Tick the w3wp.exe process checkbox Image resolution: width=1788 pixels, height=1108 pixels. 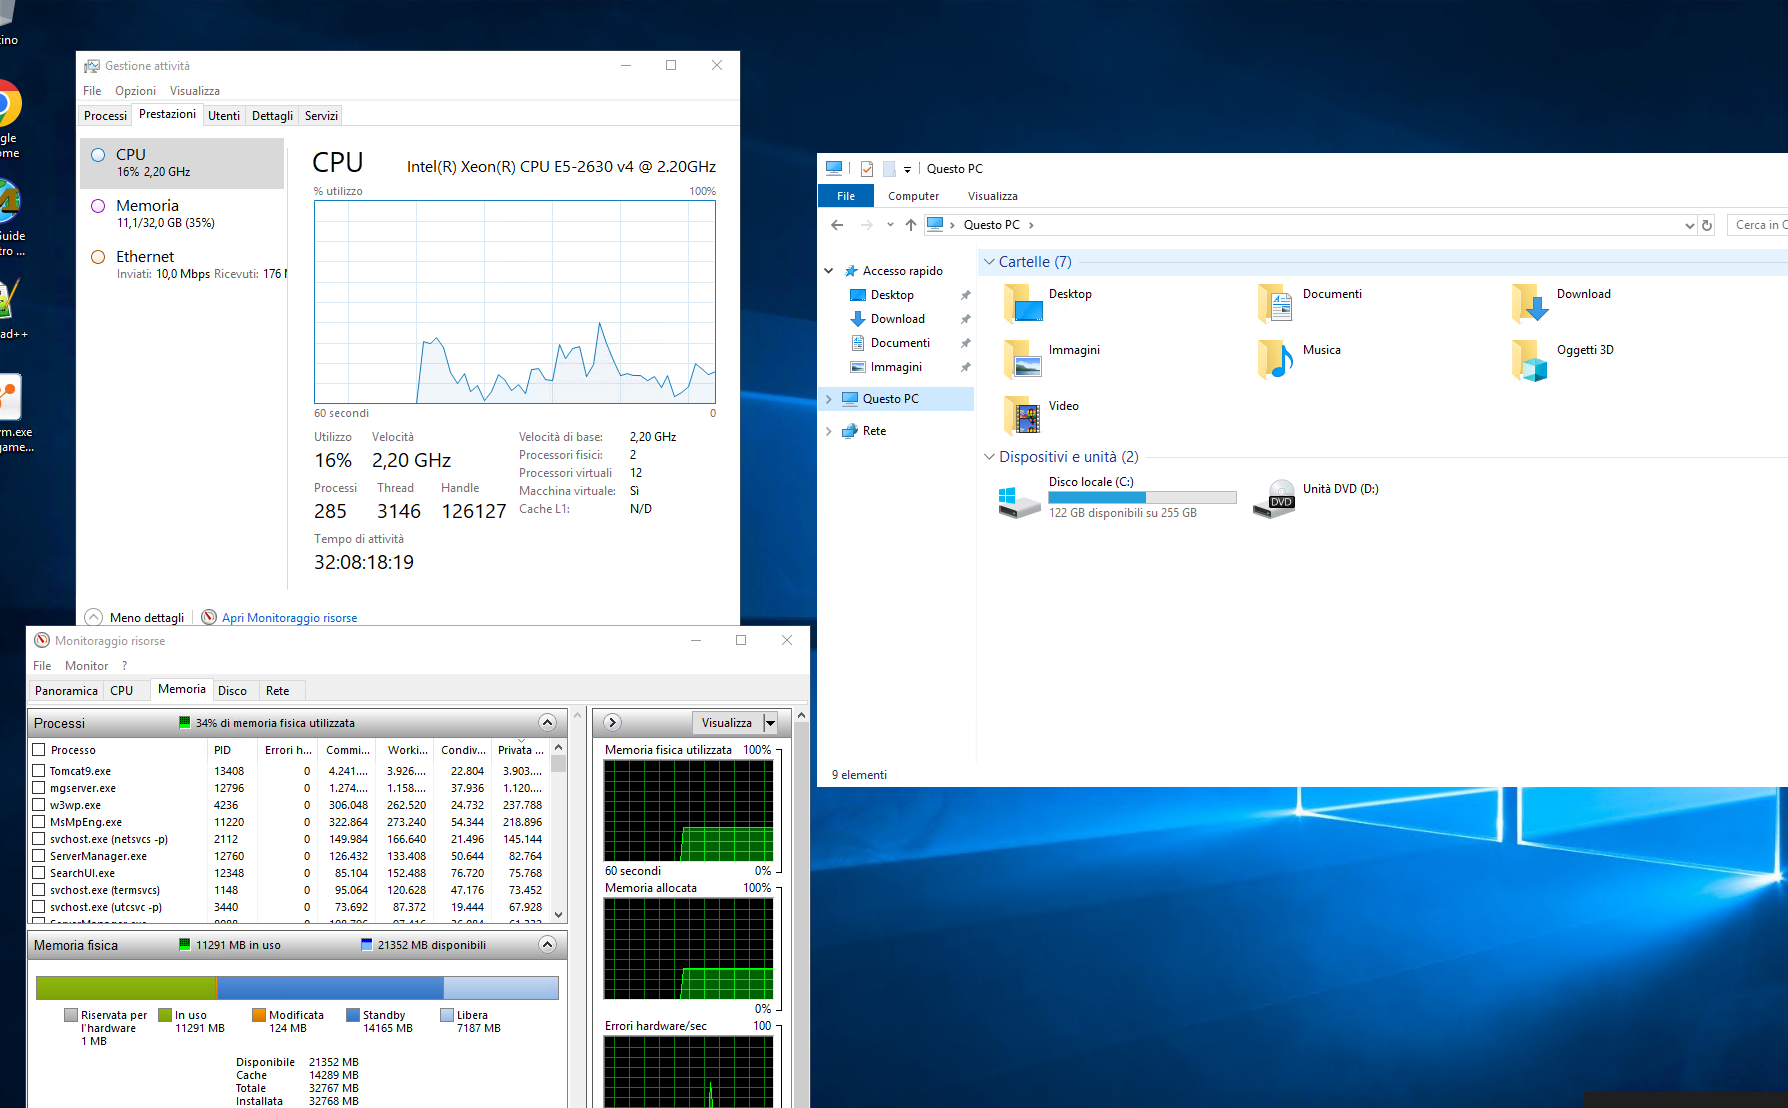(x=39, y=805)
